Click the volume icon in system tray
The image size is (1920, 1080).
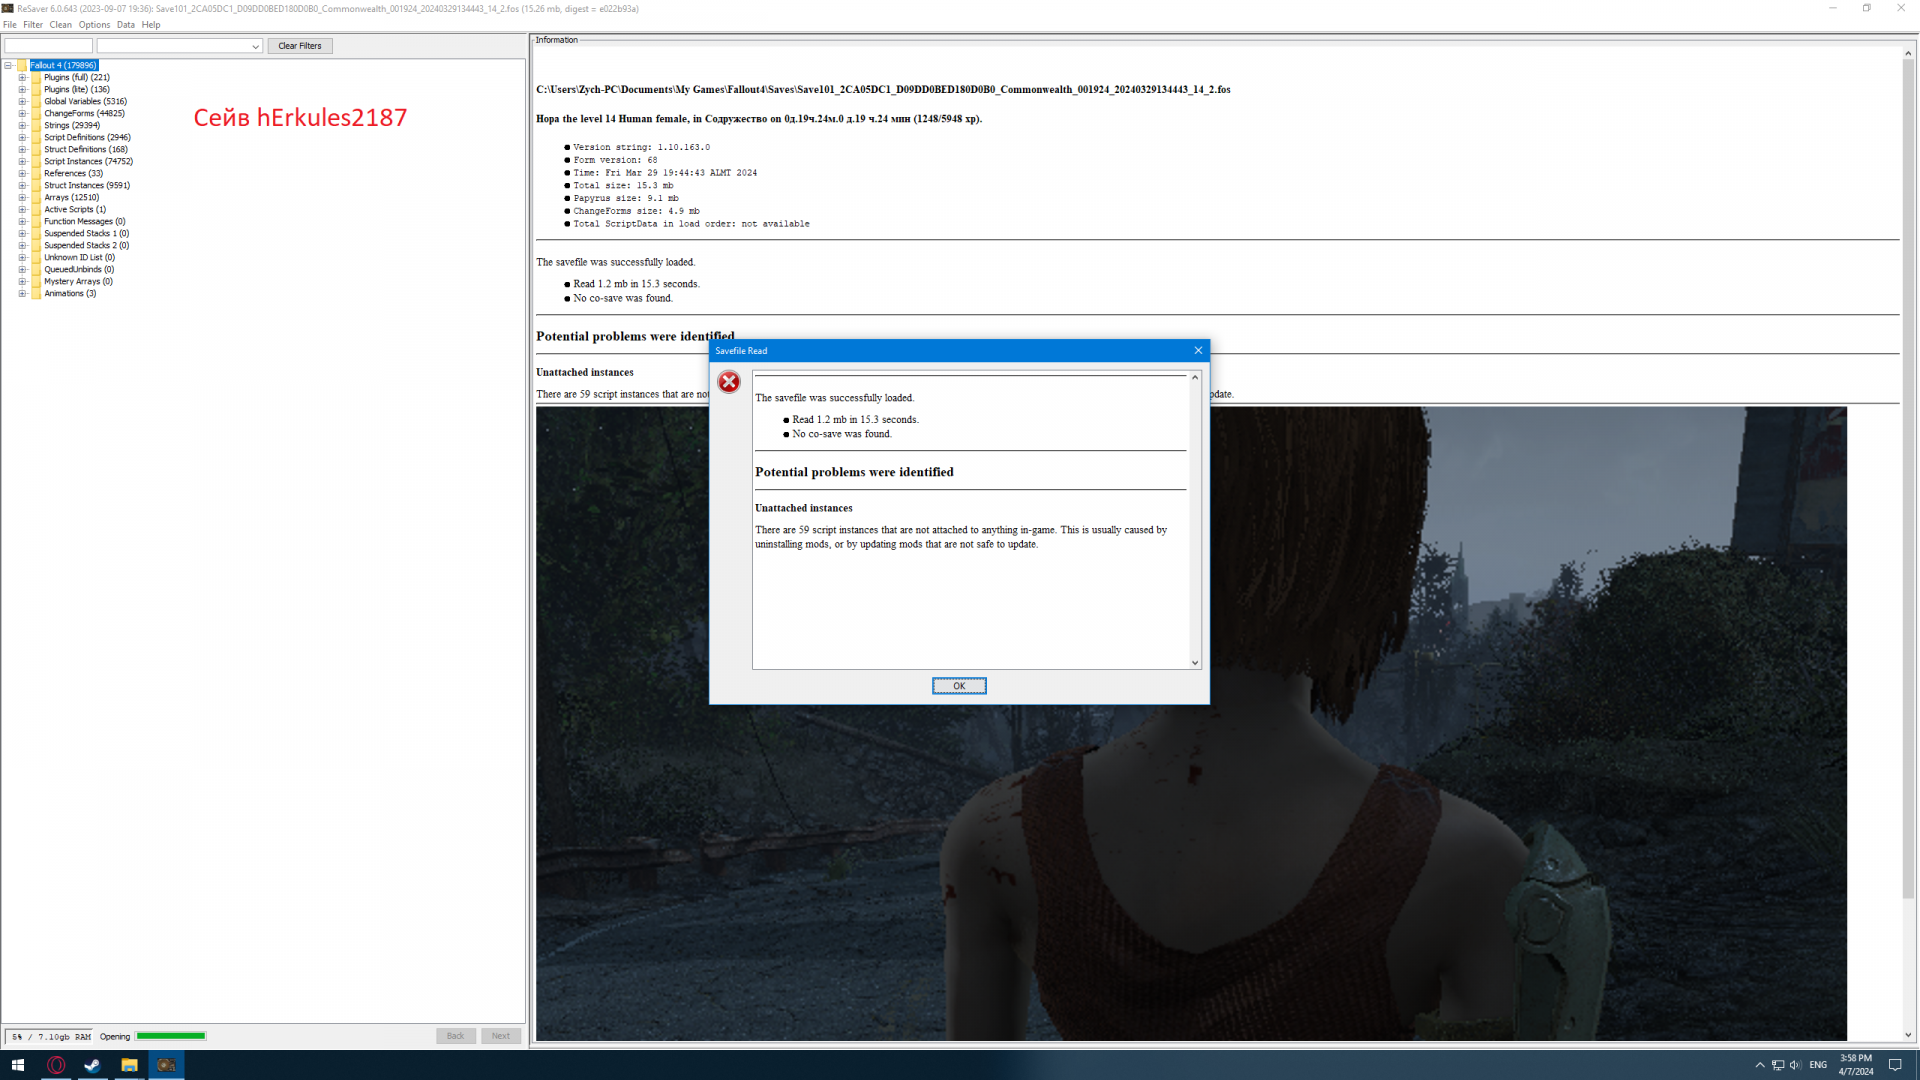[x=1795, y=1065]
